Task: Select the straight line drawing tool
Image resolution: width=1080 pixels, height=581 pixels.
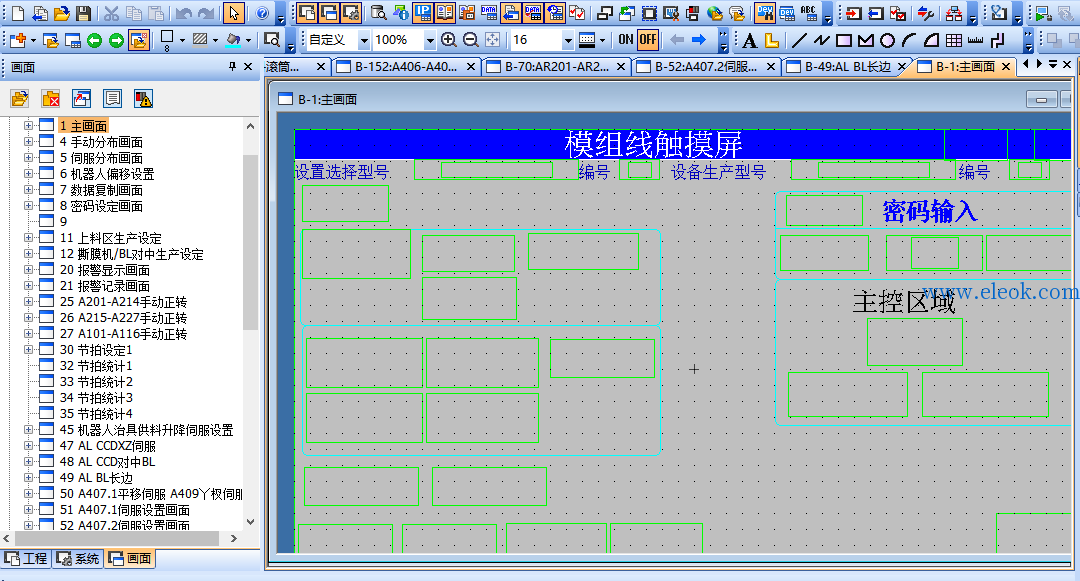Action: point(798,41)
